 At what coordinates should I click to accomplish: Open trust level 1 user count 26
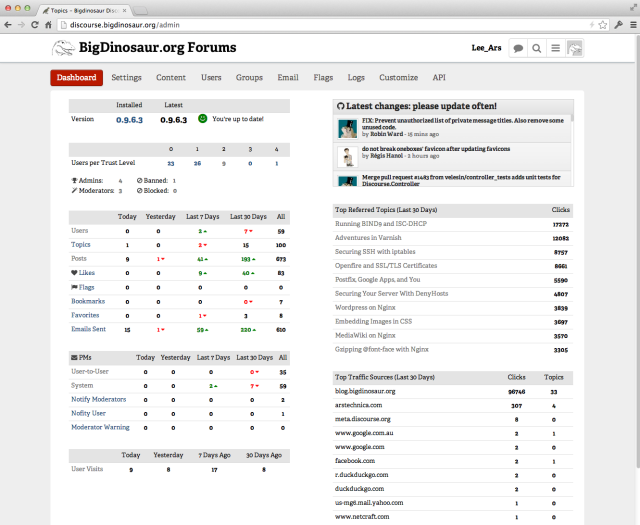(197, 163)
